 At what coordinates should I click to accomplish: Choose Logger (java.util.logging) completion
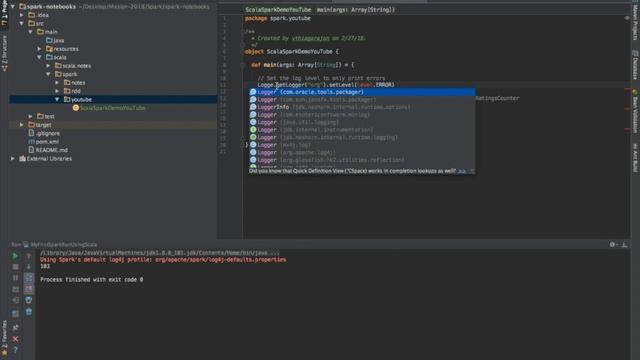(362, 122)
